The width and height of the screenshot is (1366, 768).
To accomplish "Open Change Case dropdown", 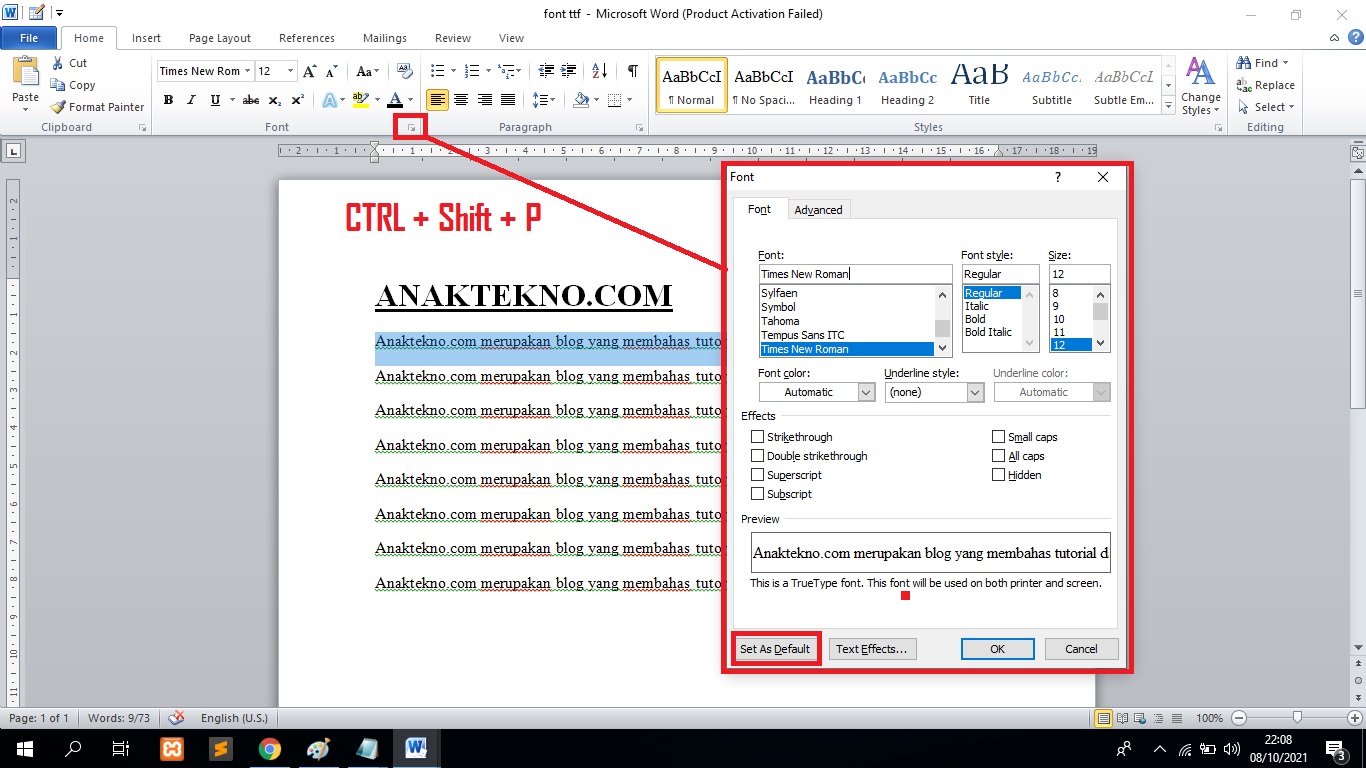I will 367,71.
